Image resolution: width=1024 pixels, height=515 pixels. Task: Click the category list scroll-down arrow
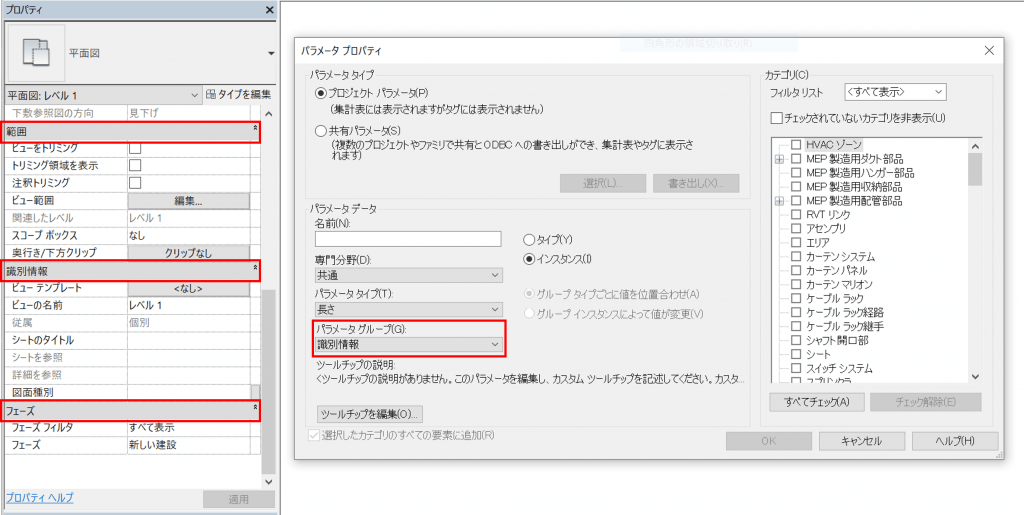tap(975, 377)
